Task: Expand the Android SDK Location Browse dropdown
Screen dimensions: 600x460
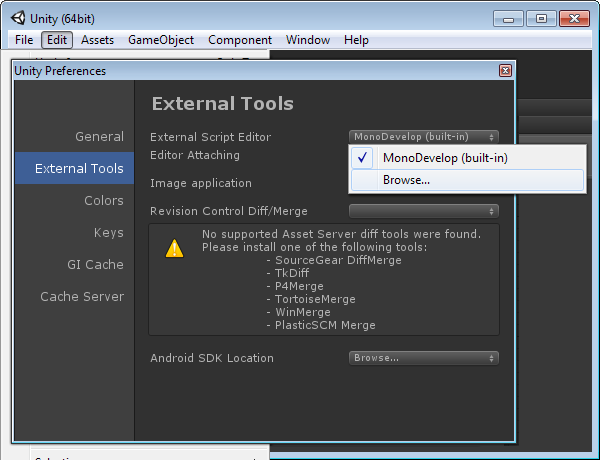Action: coord(424,358)
